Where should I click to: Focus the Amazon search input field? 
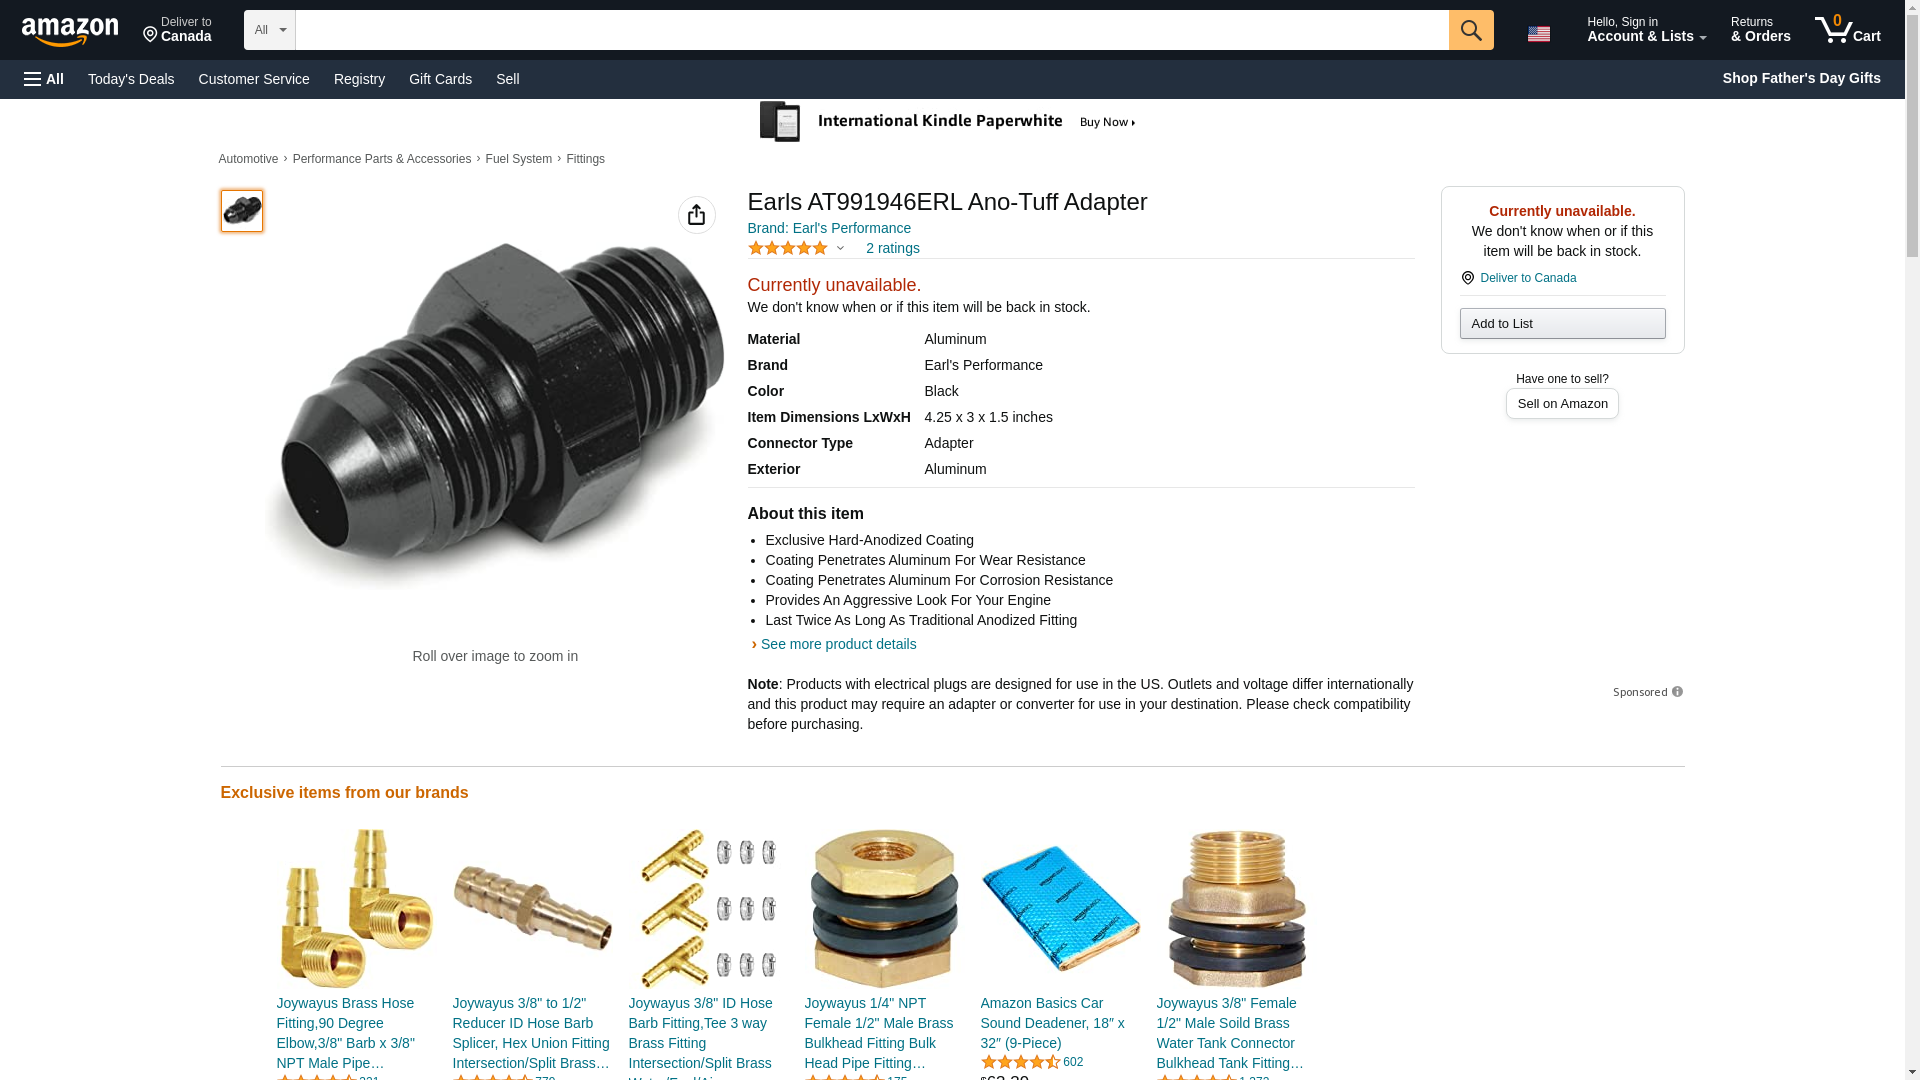click(872, 30)
